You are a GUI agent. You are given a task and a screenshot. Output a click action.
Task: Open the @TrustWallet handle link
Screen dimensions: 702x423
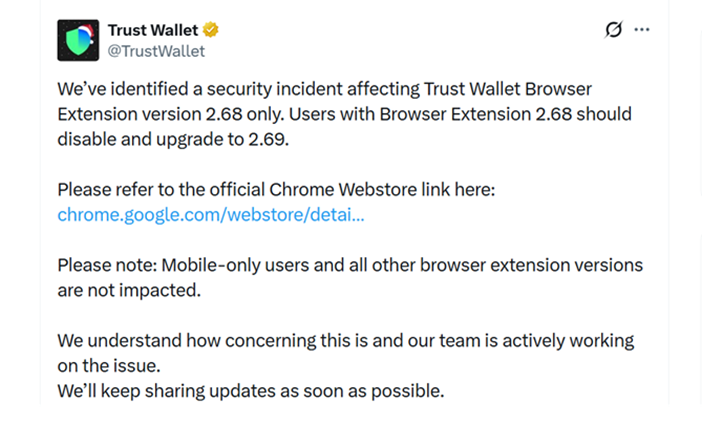(156, 50)
